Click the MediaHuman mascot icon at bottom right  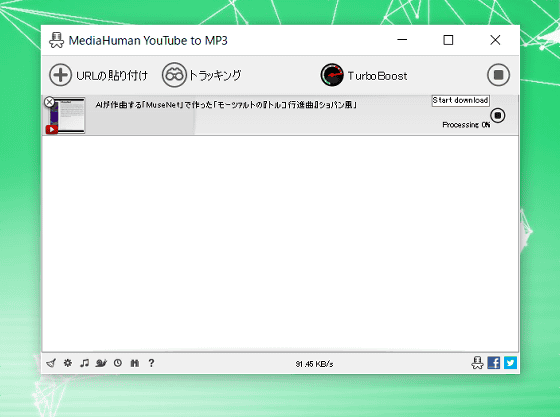point(477,363)
